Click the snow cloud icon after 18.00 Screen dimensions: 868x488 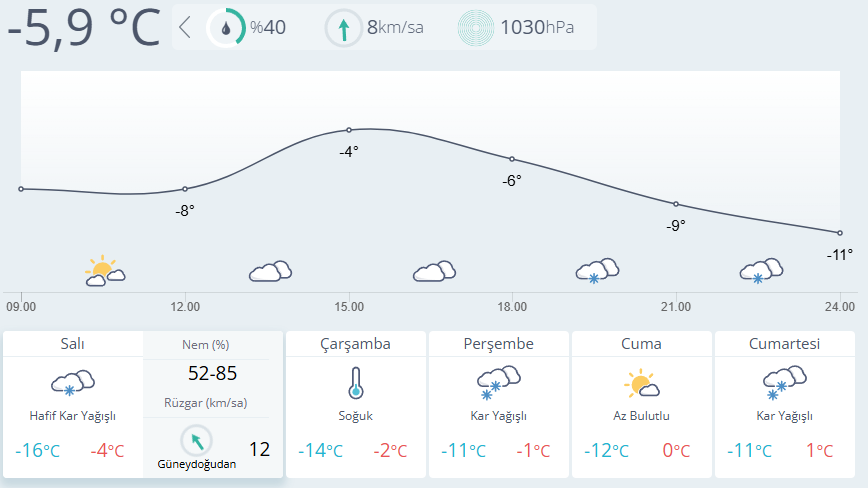[597, 271]
